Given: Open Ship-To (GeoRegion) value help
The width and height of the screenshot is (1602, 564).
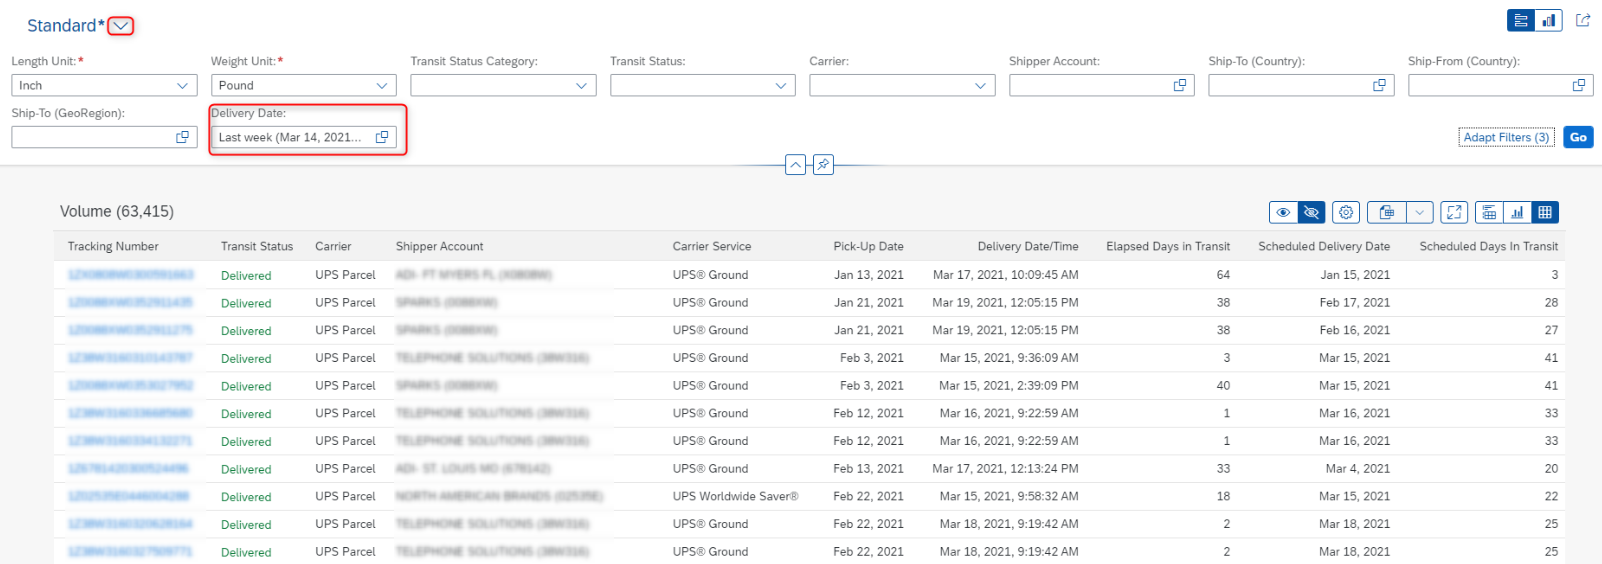Looking at the screenshot, I should click(182, 138).
